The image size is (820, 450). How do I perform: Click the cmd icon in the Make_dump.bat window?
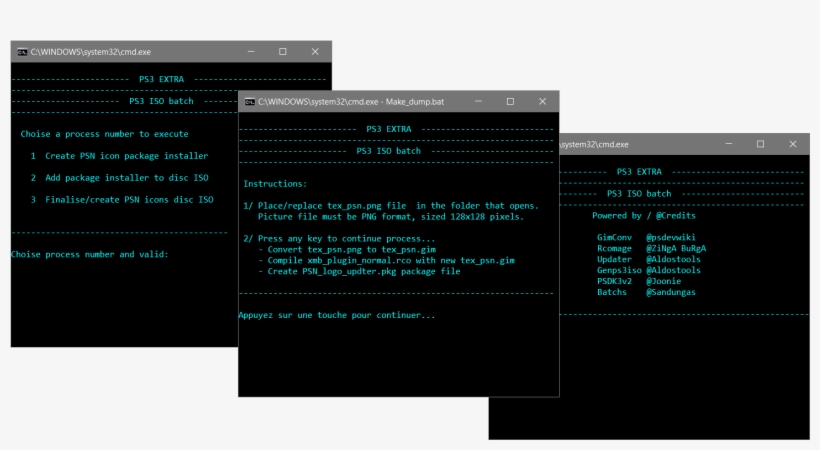point(248,102)
